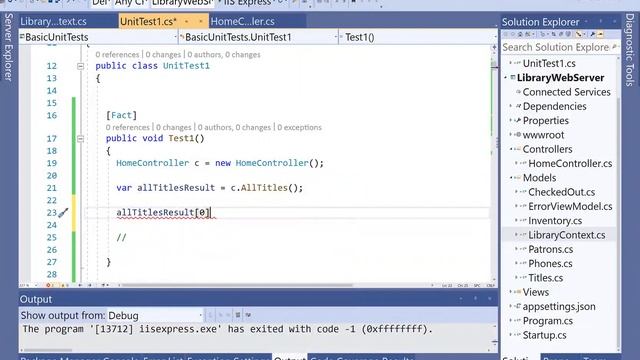Click '0 references' CodeLens above UnitTest1 class
640x360 pixels.
(x=117, y=54)
